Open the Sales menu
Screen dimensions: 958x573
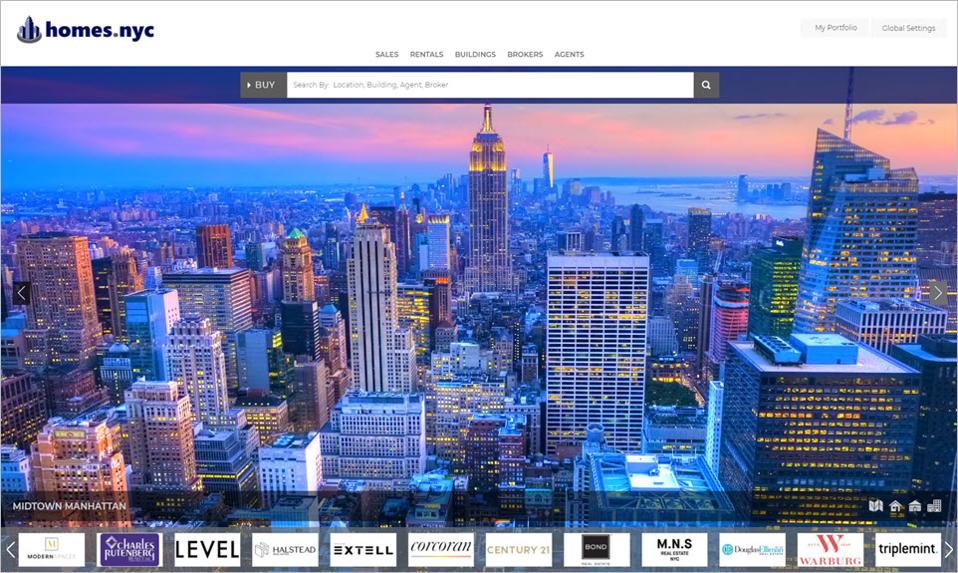pos(386,55)
